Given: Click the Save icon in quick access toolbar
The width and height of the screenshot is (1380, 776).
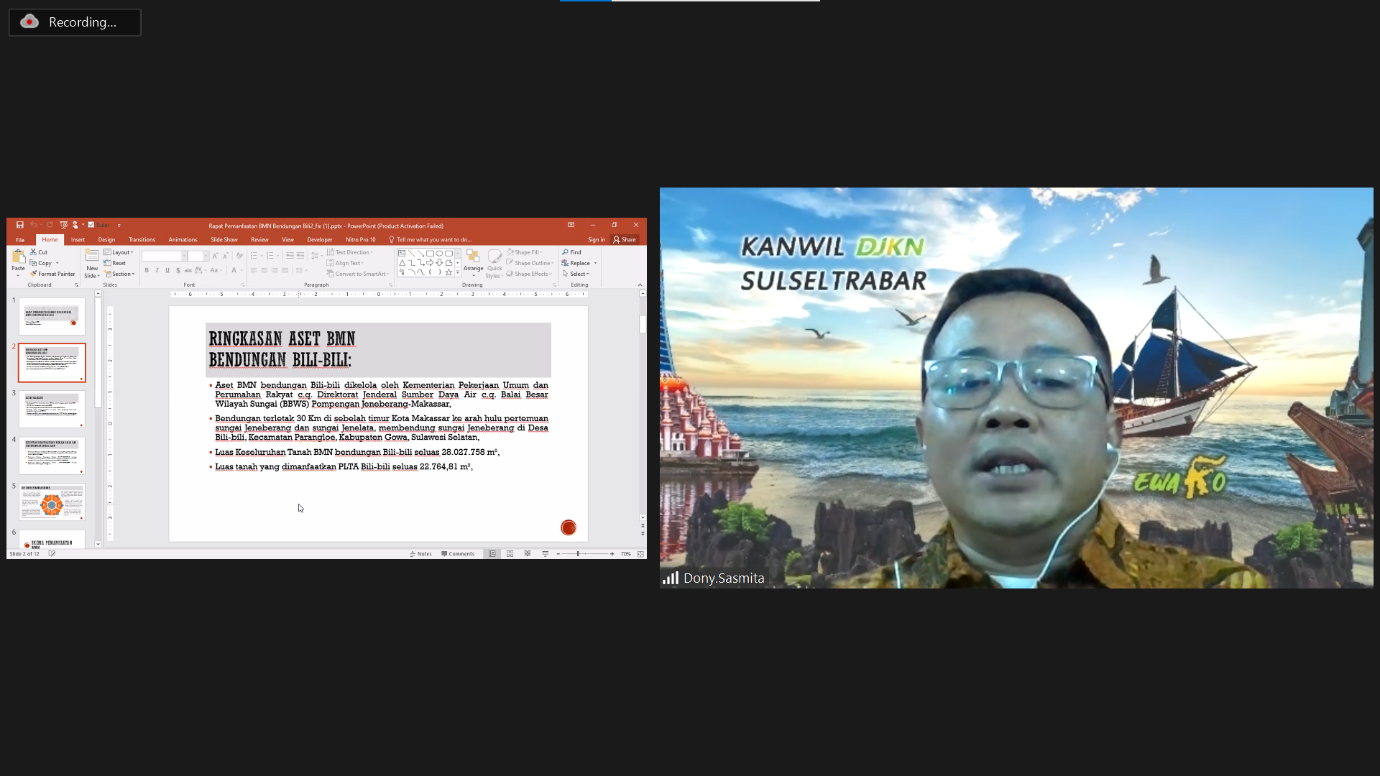Looking at the screenshot, I should pos(20,225).
